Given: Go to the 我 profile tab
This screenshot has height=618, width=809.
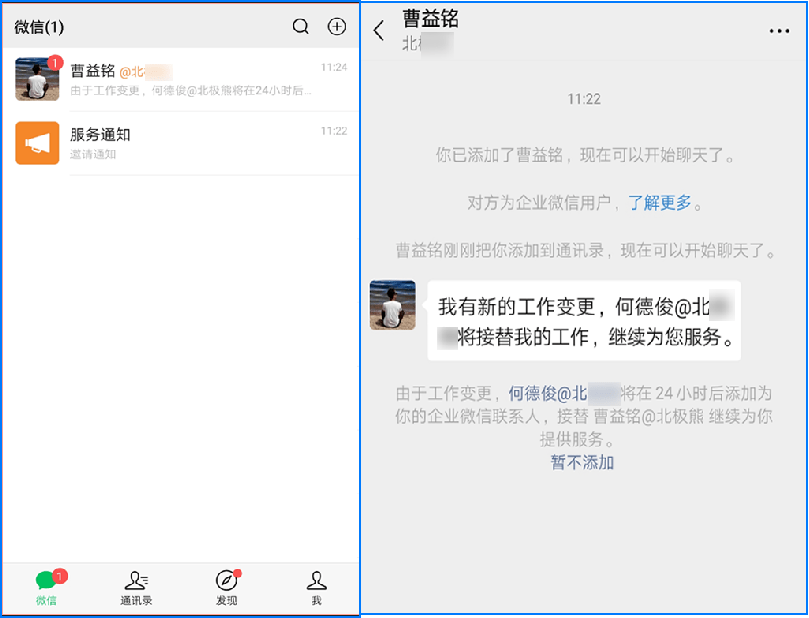Looking at the screenshot, I should [x=316, y=588].
